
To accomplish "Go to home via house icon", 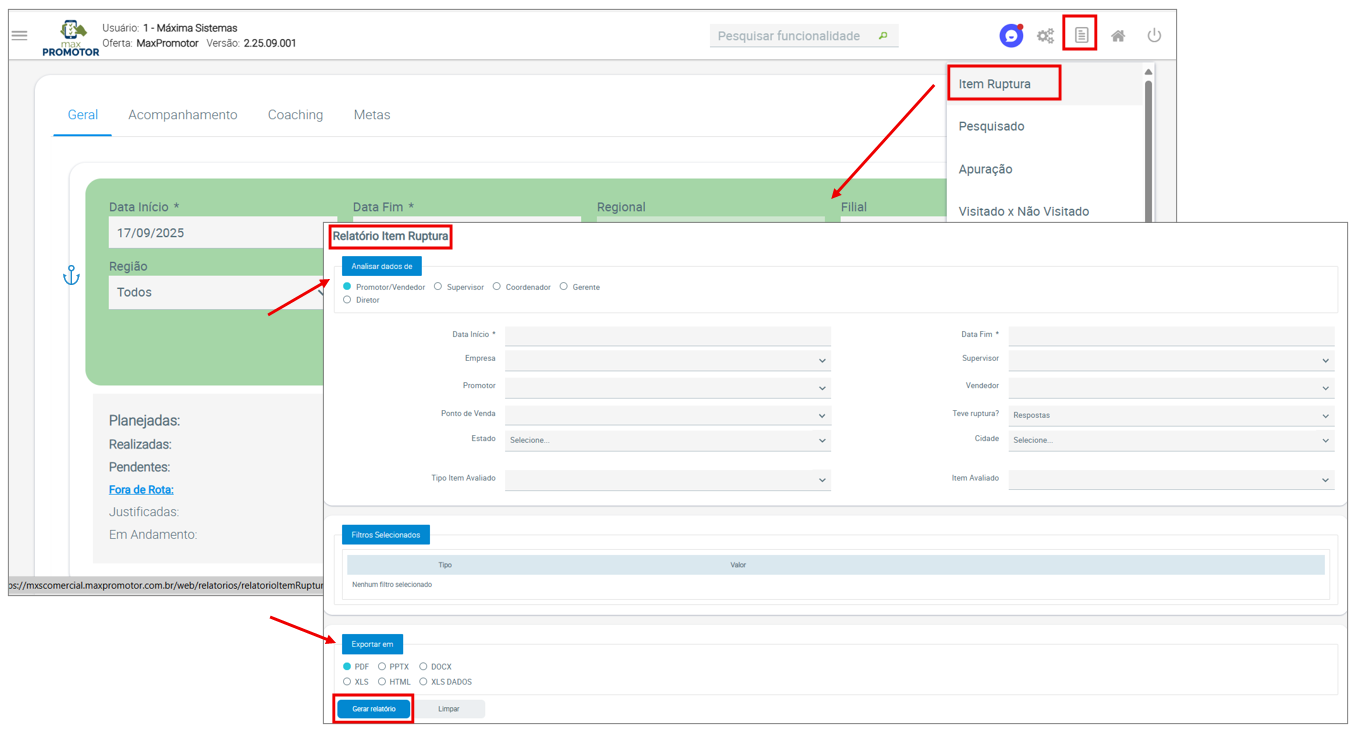I will (x=1118, y=36).
